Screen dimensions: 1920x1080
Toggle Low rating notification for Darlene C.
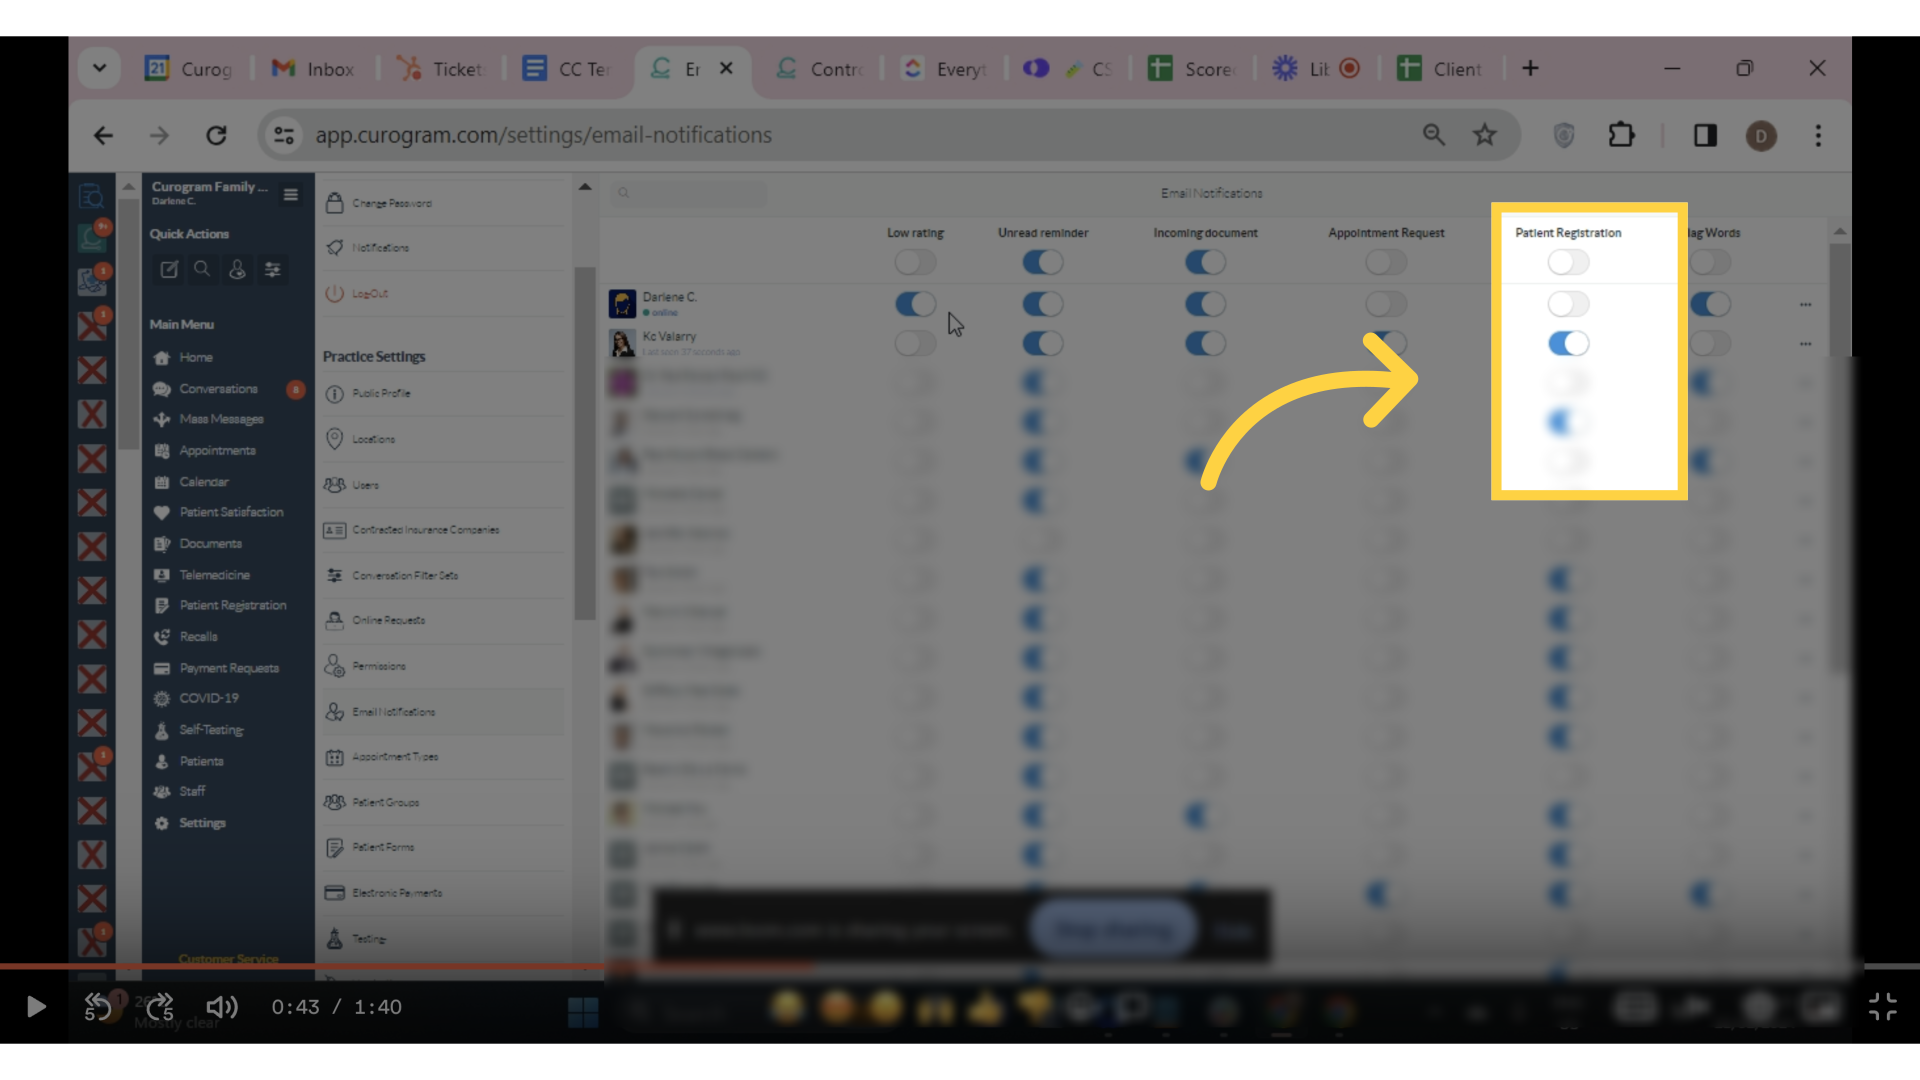point(915,305)
